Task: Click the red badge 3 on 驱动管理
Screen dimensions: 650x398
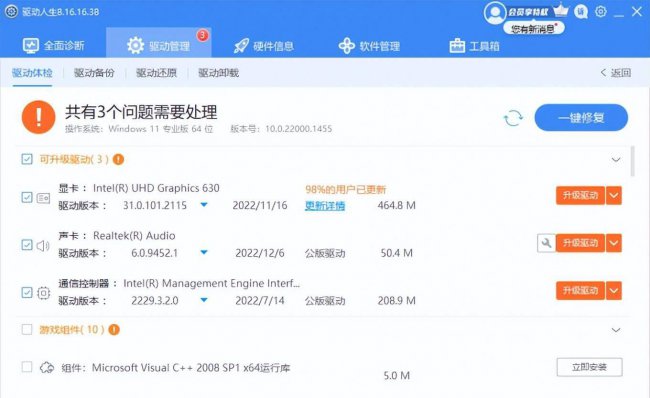Action: 202,35
